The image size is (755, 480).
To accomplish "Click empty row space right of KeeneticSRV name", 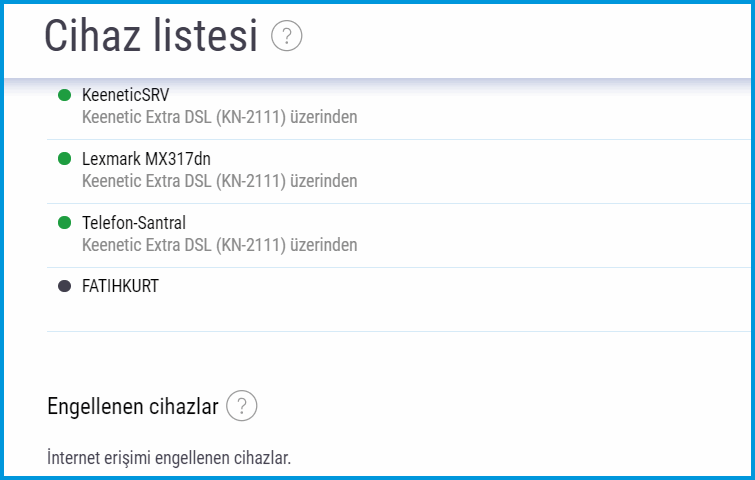I will coord(450,96).
